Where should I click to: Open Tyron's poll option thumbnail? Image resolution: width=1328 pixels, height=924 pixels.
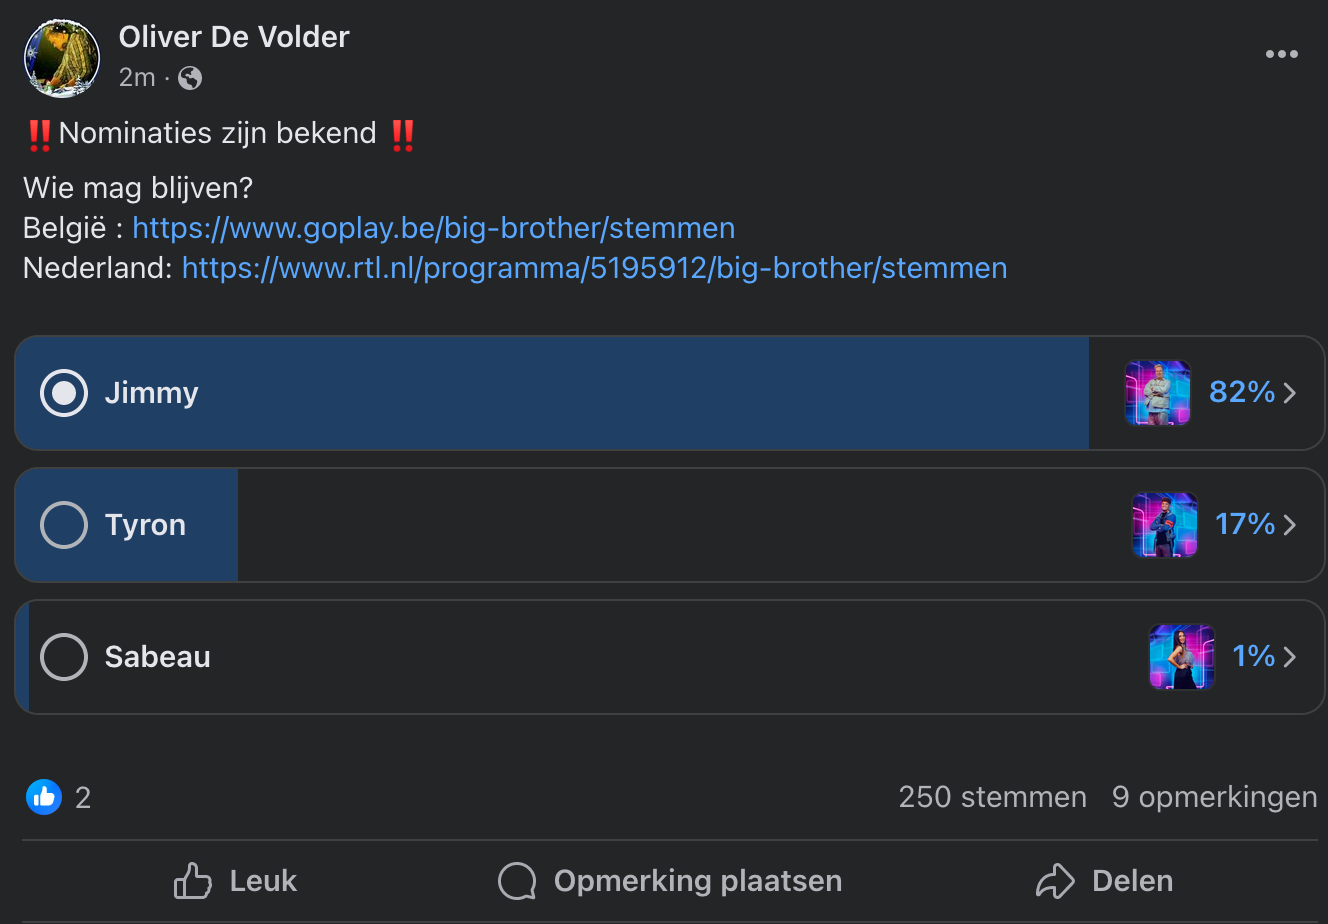[x=1165, y=525]
